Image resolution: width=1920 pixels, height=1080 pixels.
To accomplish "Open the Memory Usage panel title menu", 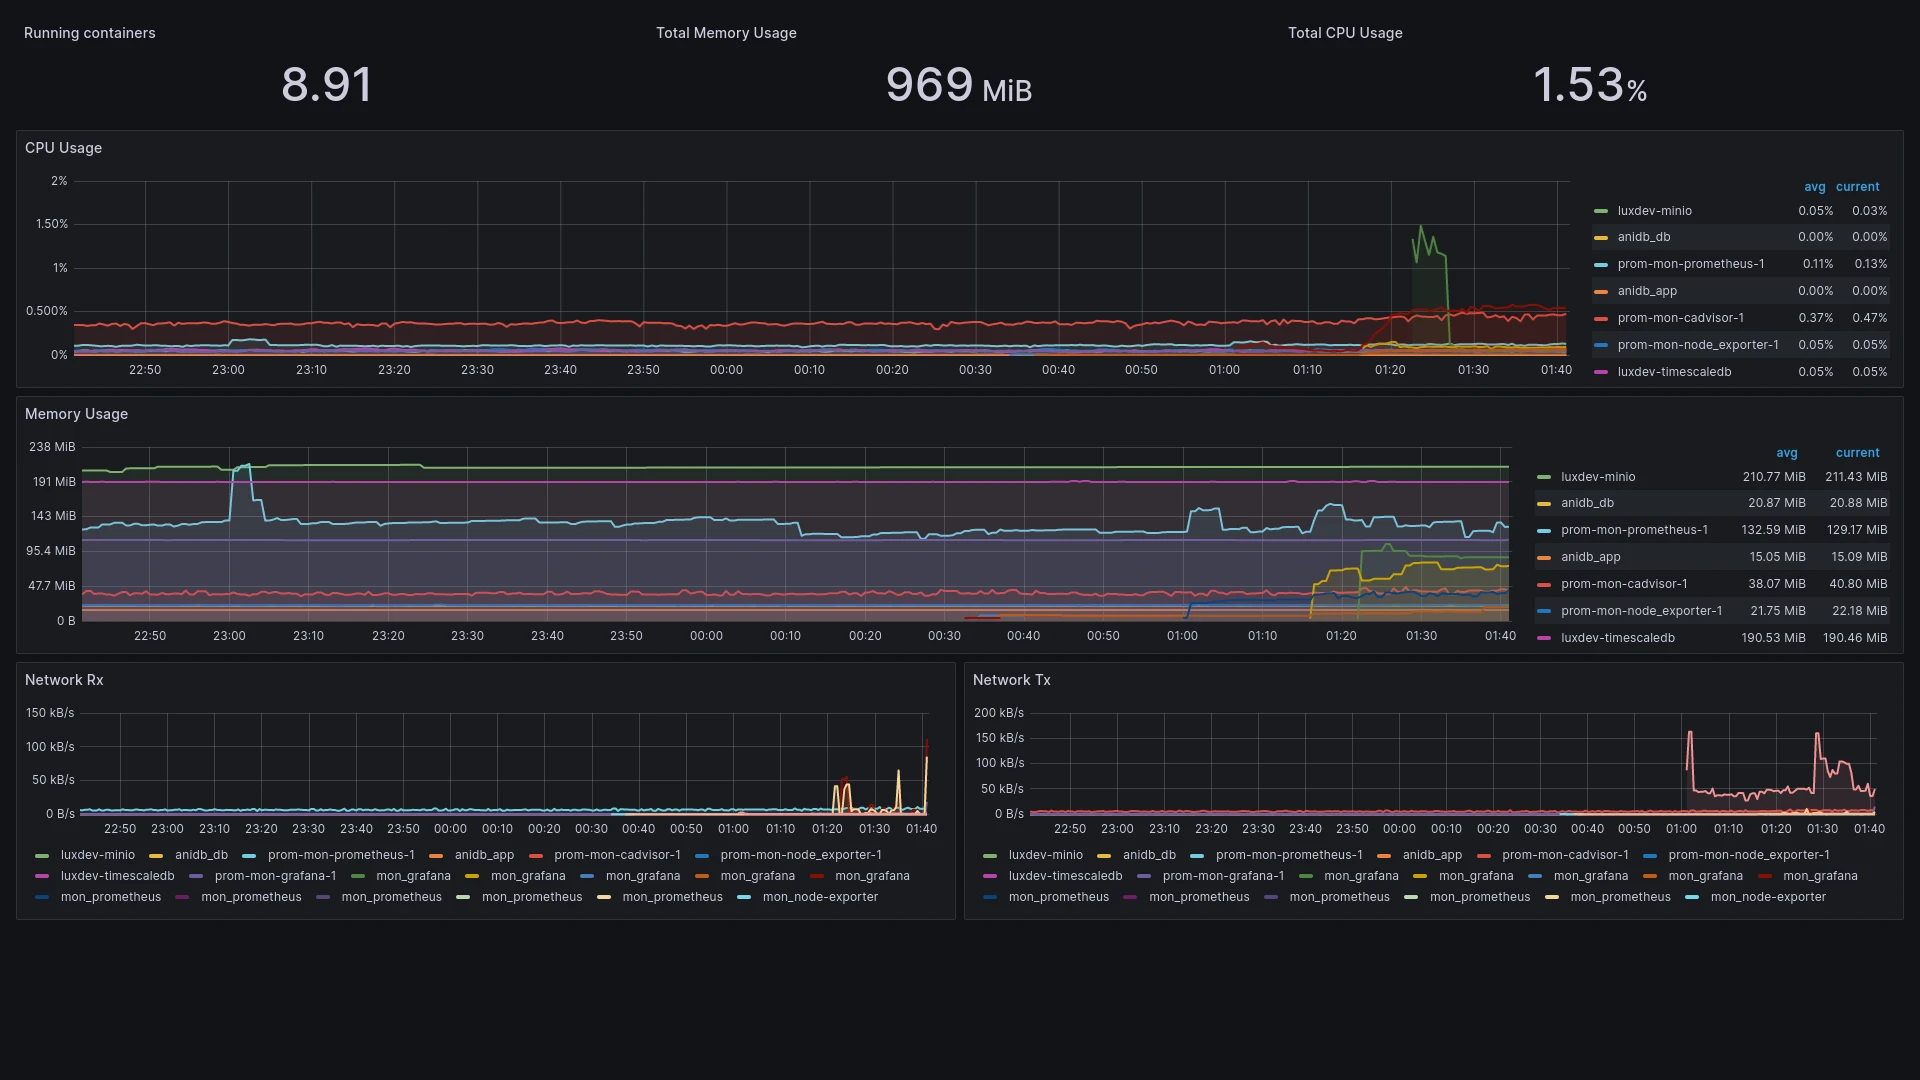I will pos(76,414).
